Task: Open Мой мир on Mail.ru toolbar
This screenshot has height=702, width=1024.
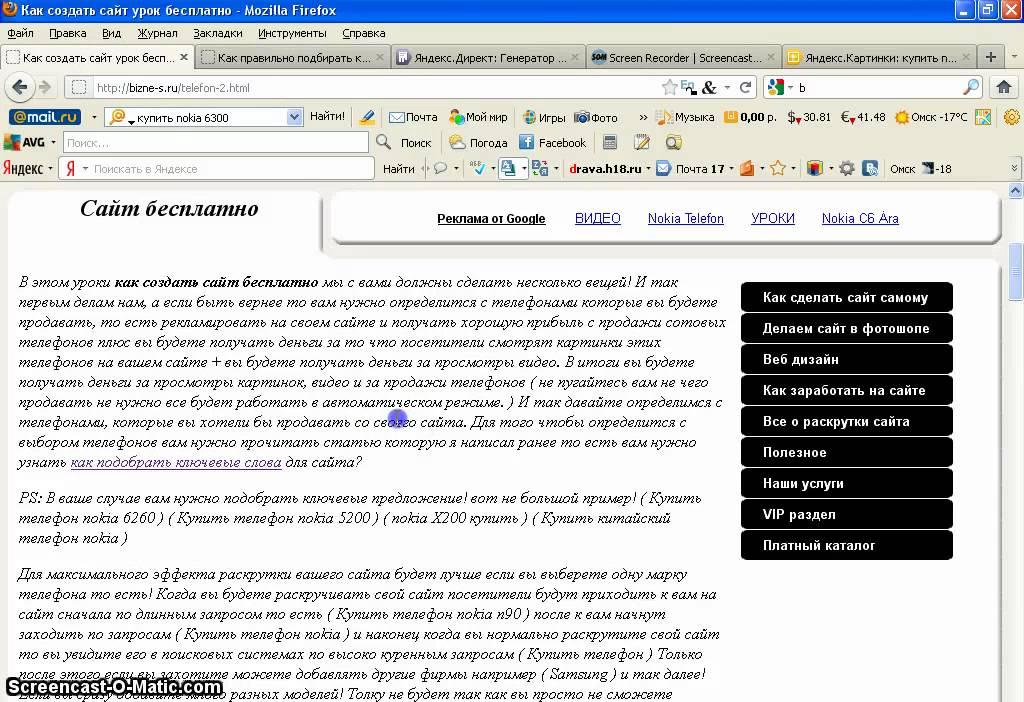Action: pos(478,117)
